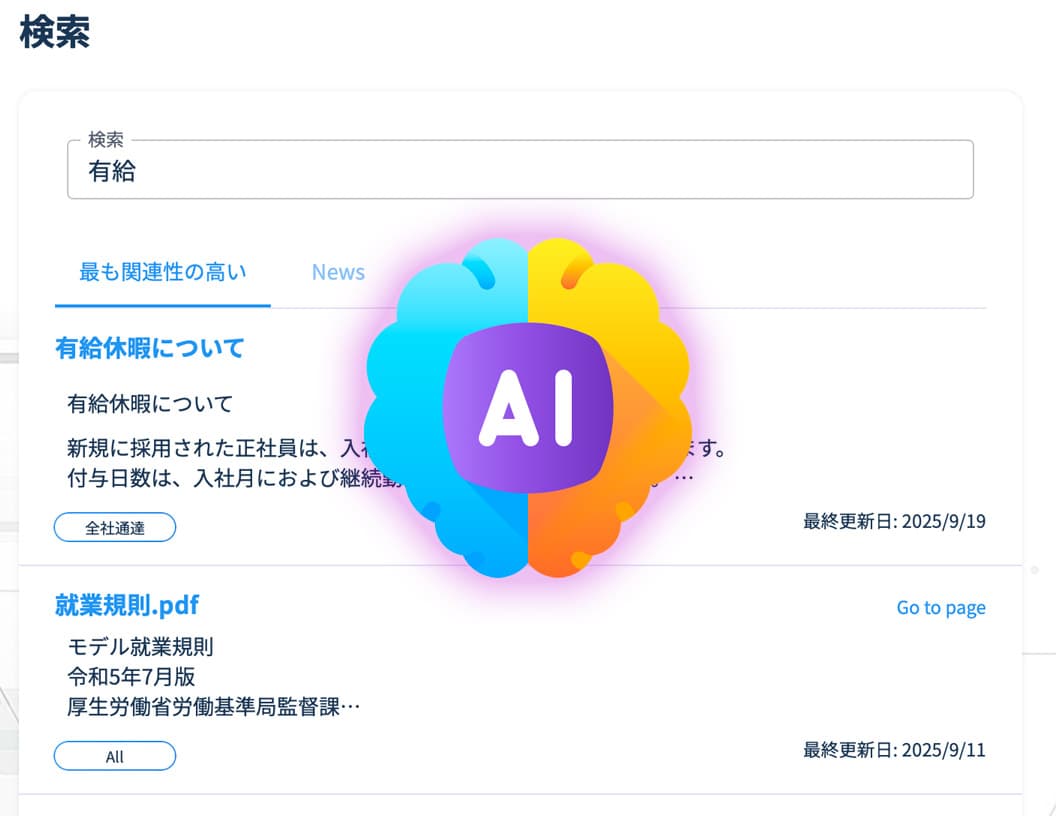Click the 有給休暇について snippet text below the title
Screen dimensions: 1056x816
pyautogui.click(x=150, y=404)
